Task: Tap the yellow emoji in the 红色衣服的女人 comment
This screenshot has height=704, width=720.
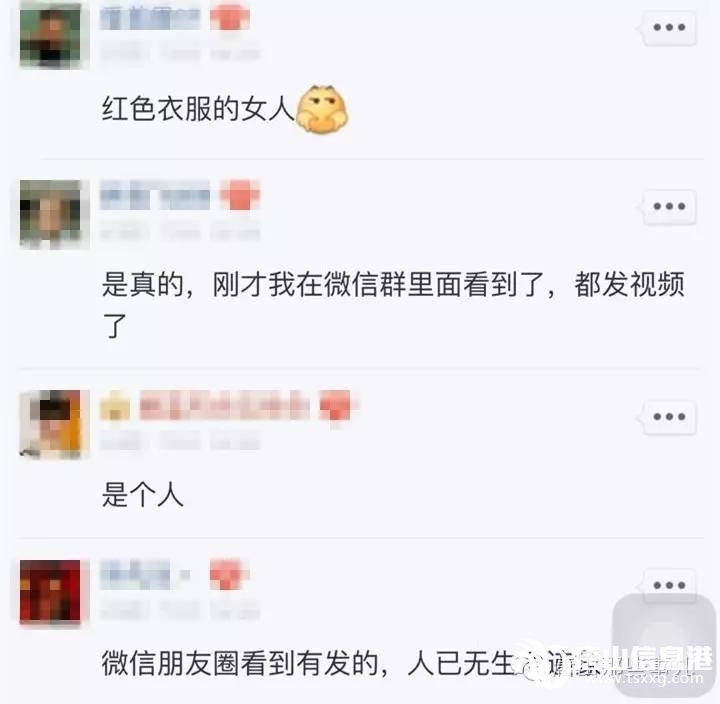Action: tap(322, 109)
